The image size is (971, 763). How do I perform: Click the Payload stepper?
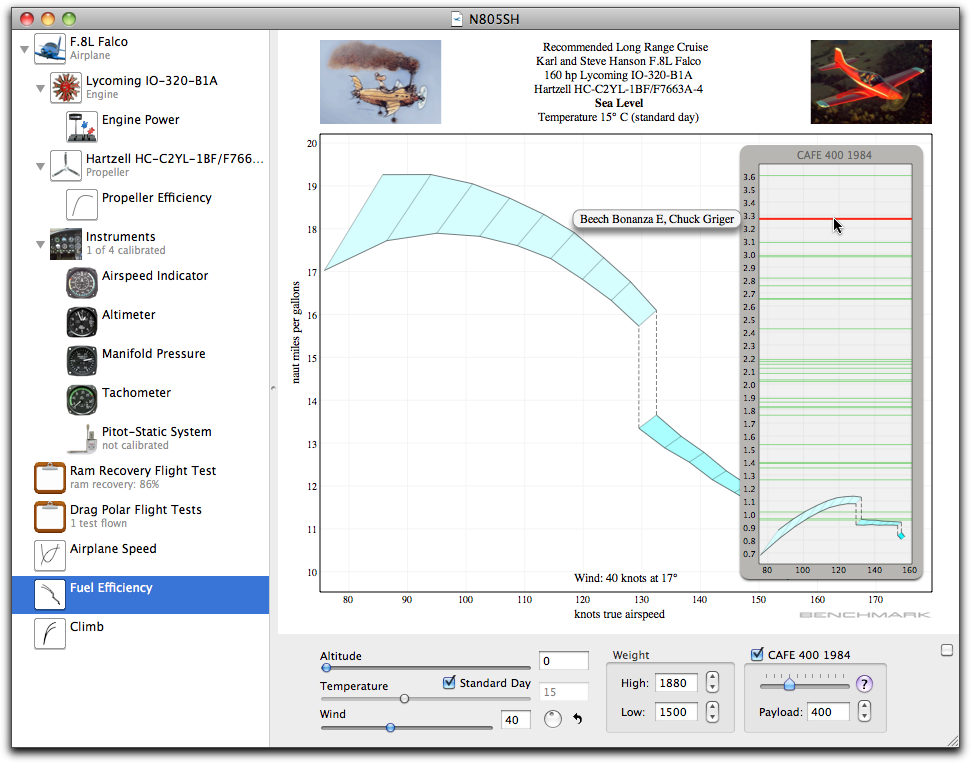(x=864, y=711)
